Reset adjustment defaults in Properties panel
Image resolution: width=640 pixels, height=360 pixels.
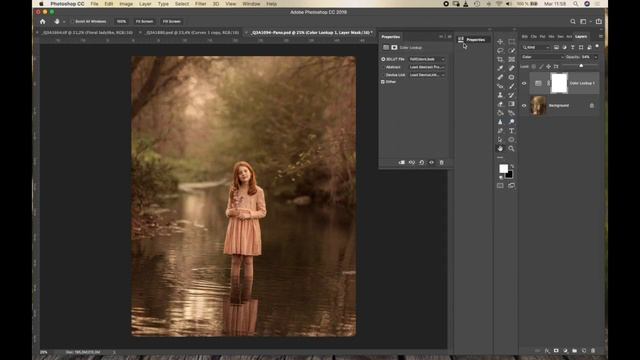click(x=422, y=162)
